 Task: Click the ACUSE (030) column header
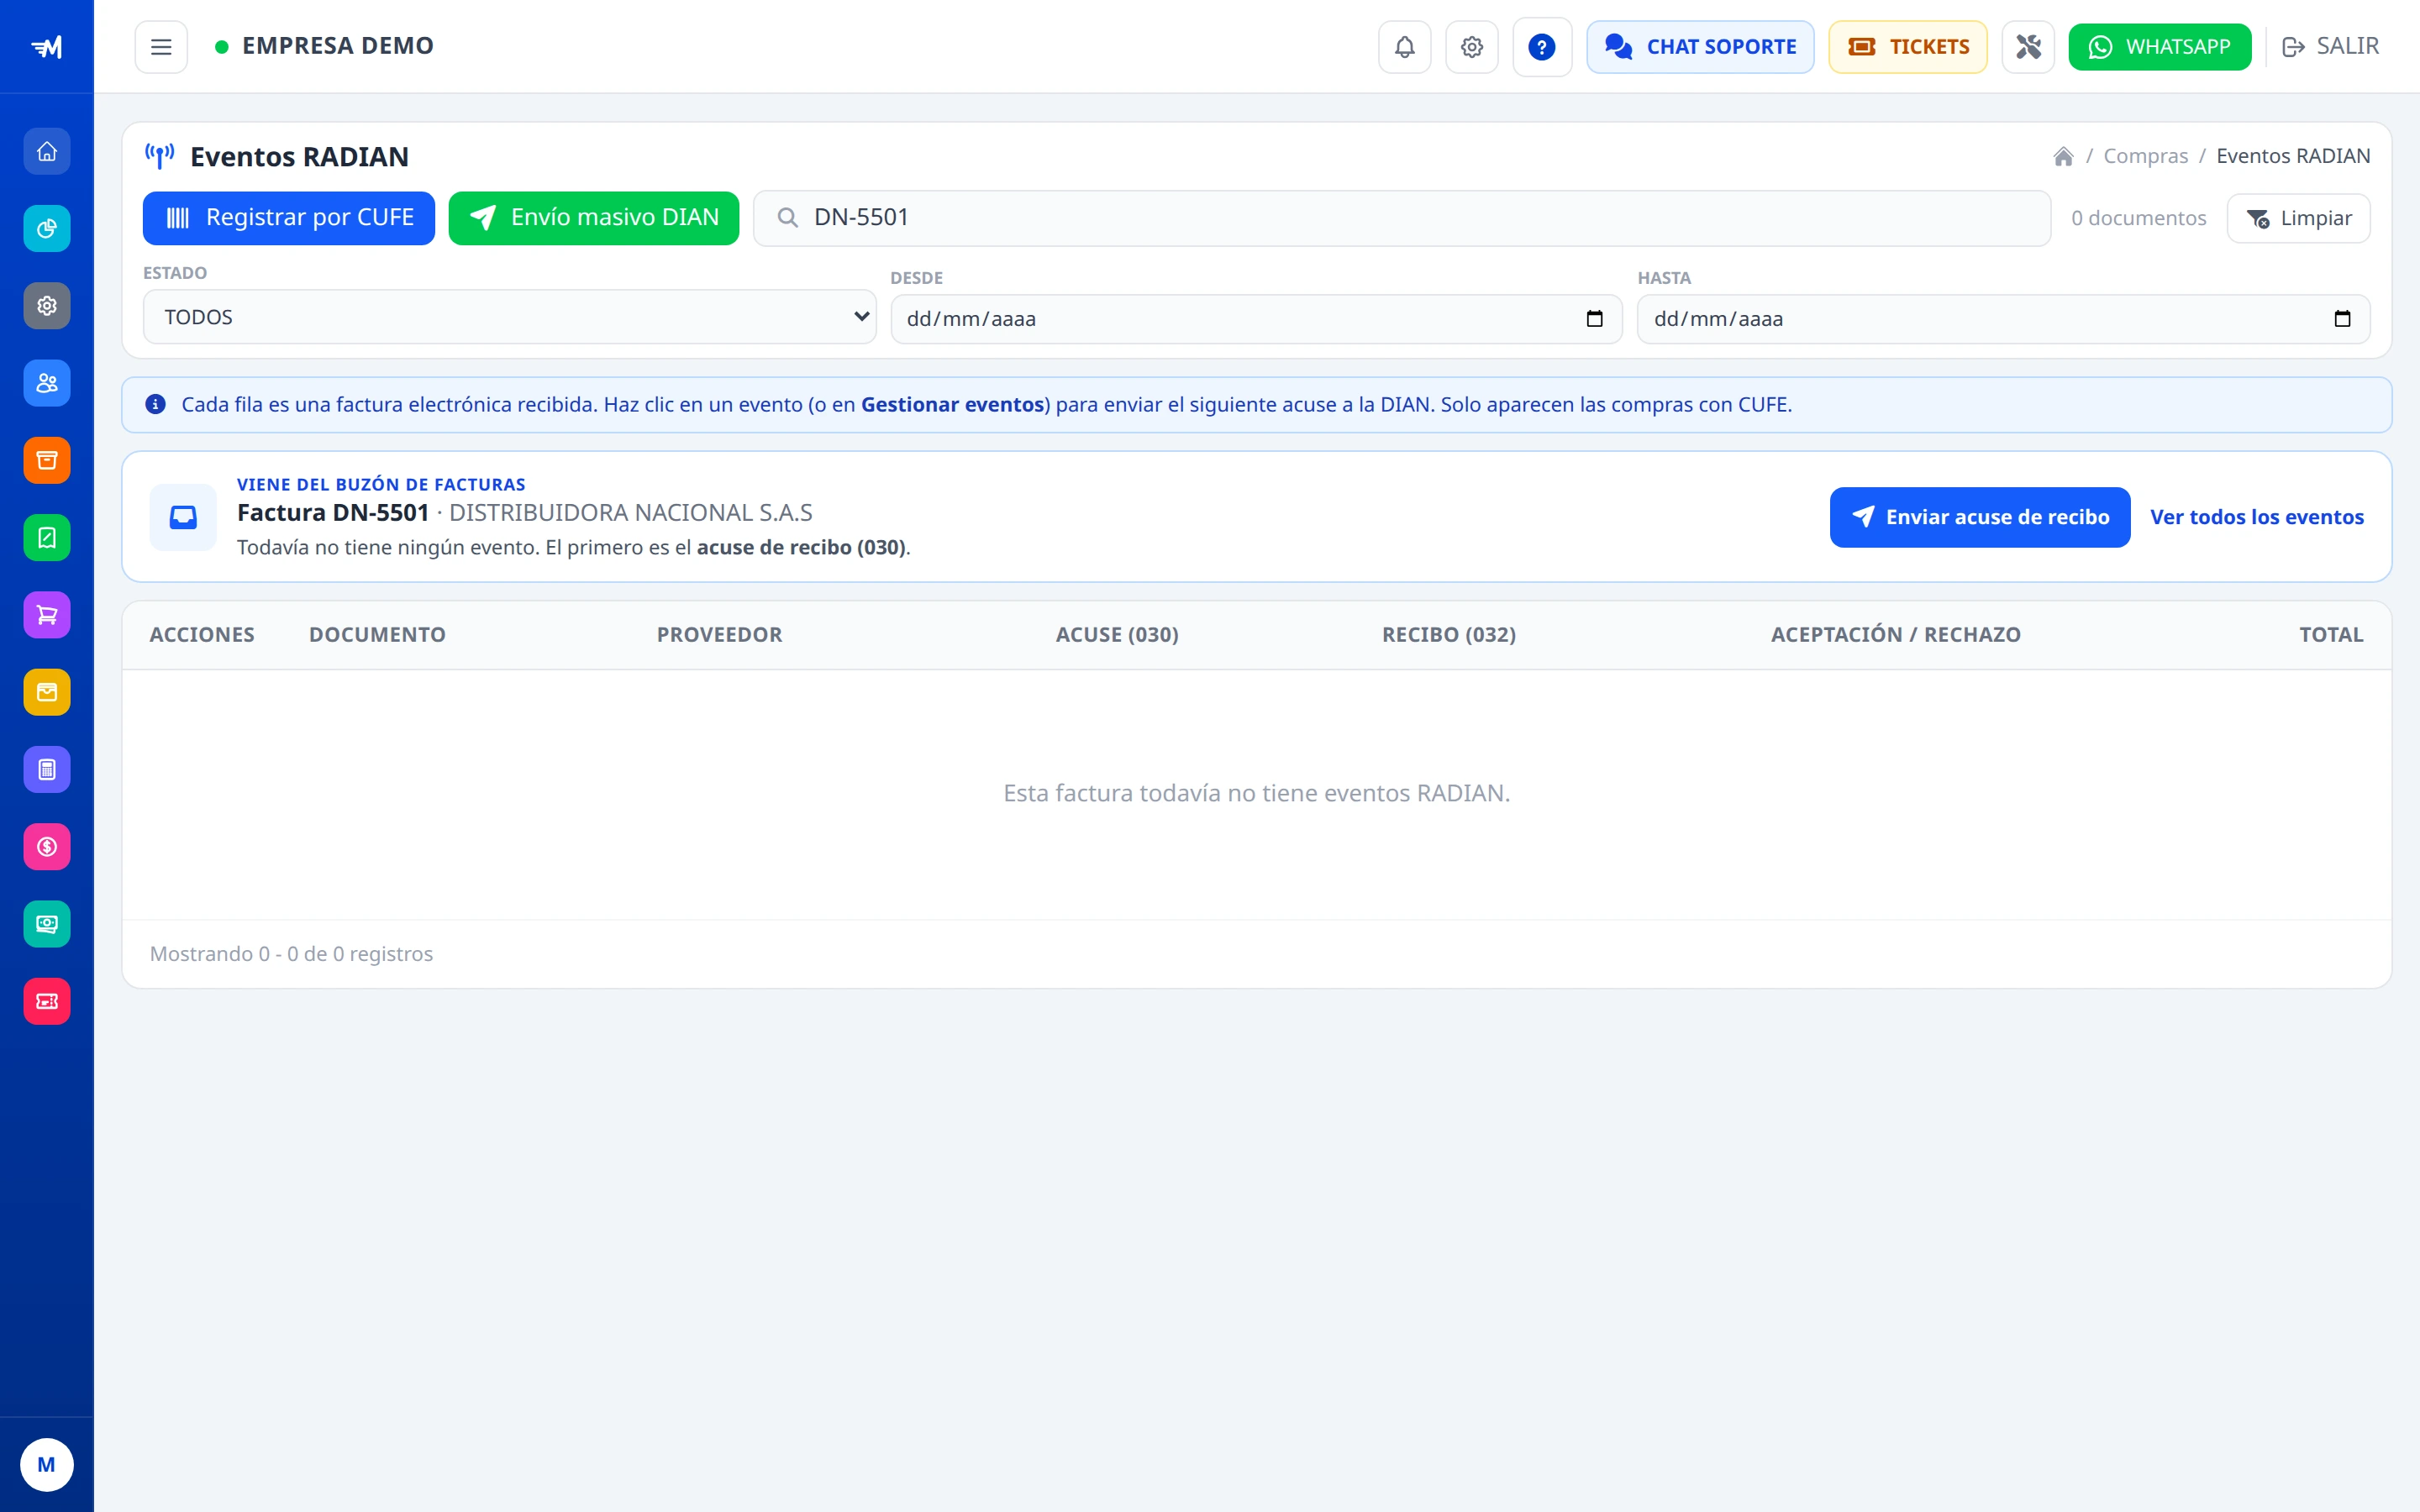[x=1117, y=635]
